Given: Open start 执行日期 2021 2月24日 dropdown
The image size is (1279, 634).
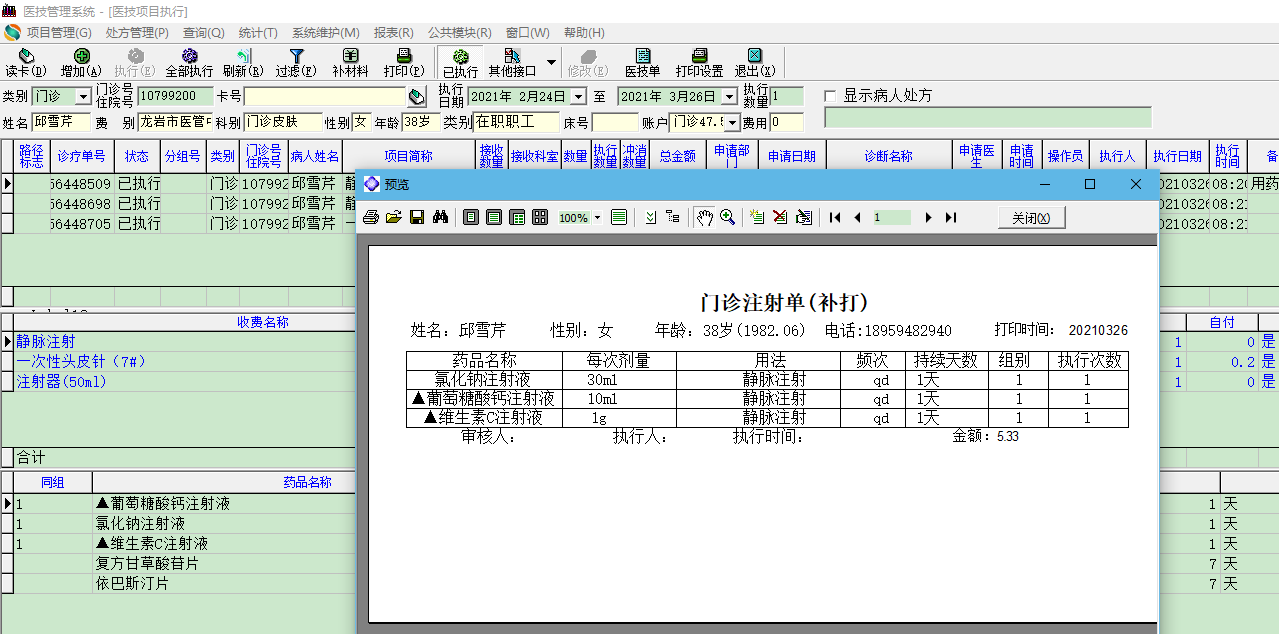Looking at the screenshot, I should click(578, 97).
